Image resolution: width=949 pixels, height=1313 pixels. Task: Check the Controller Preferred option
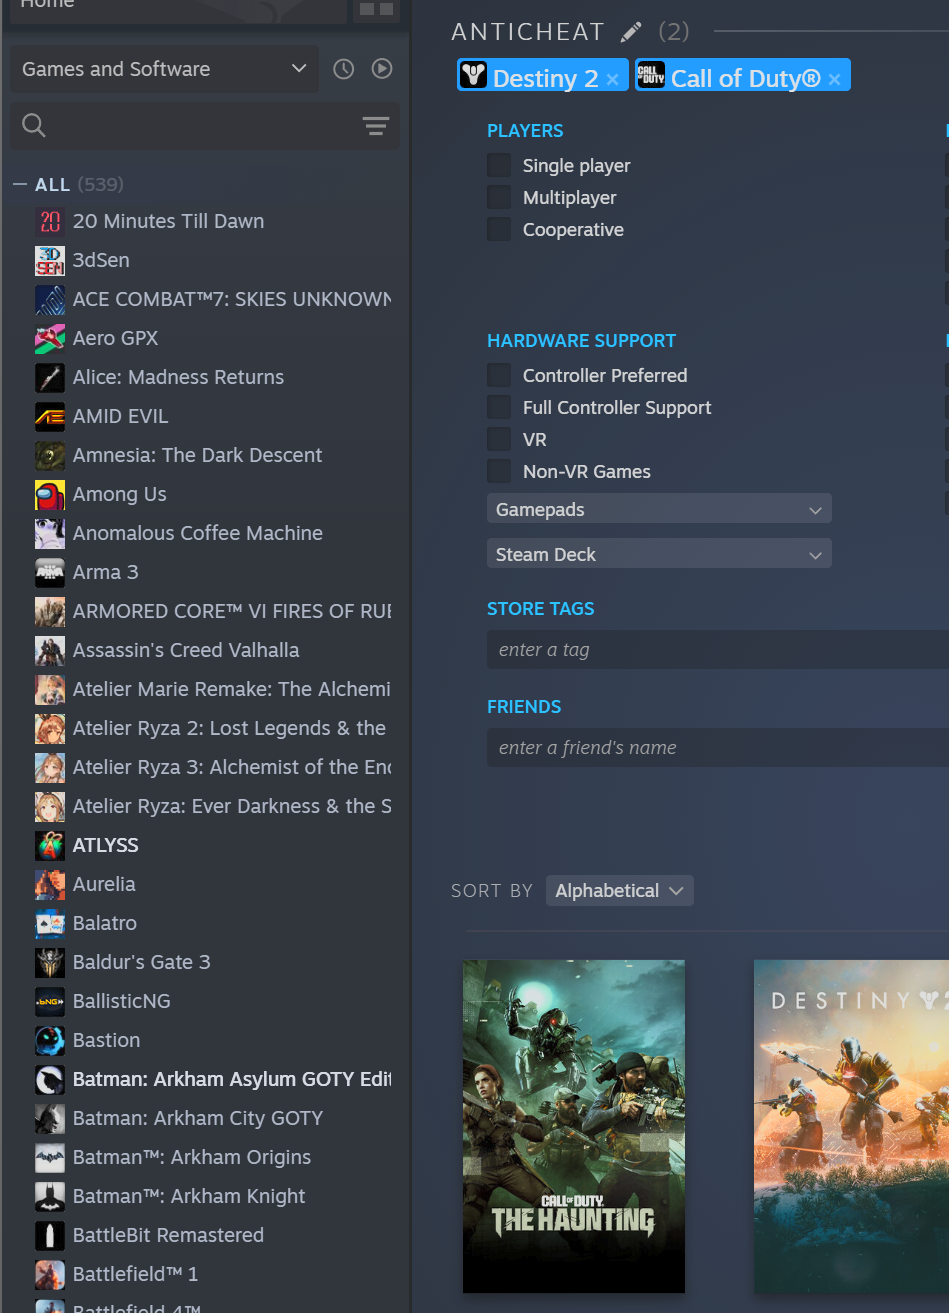499,375
